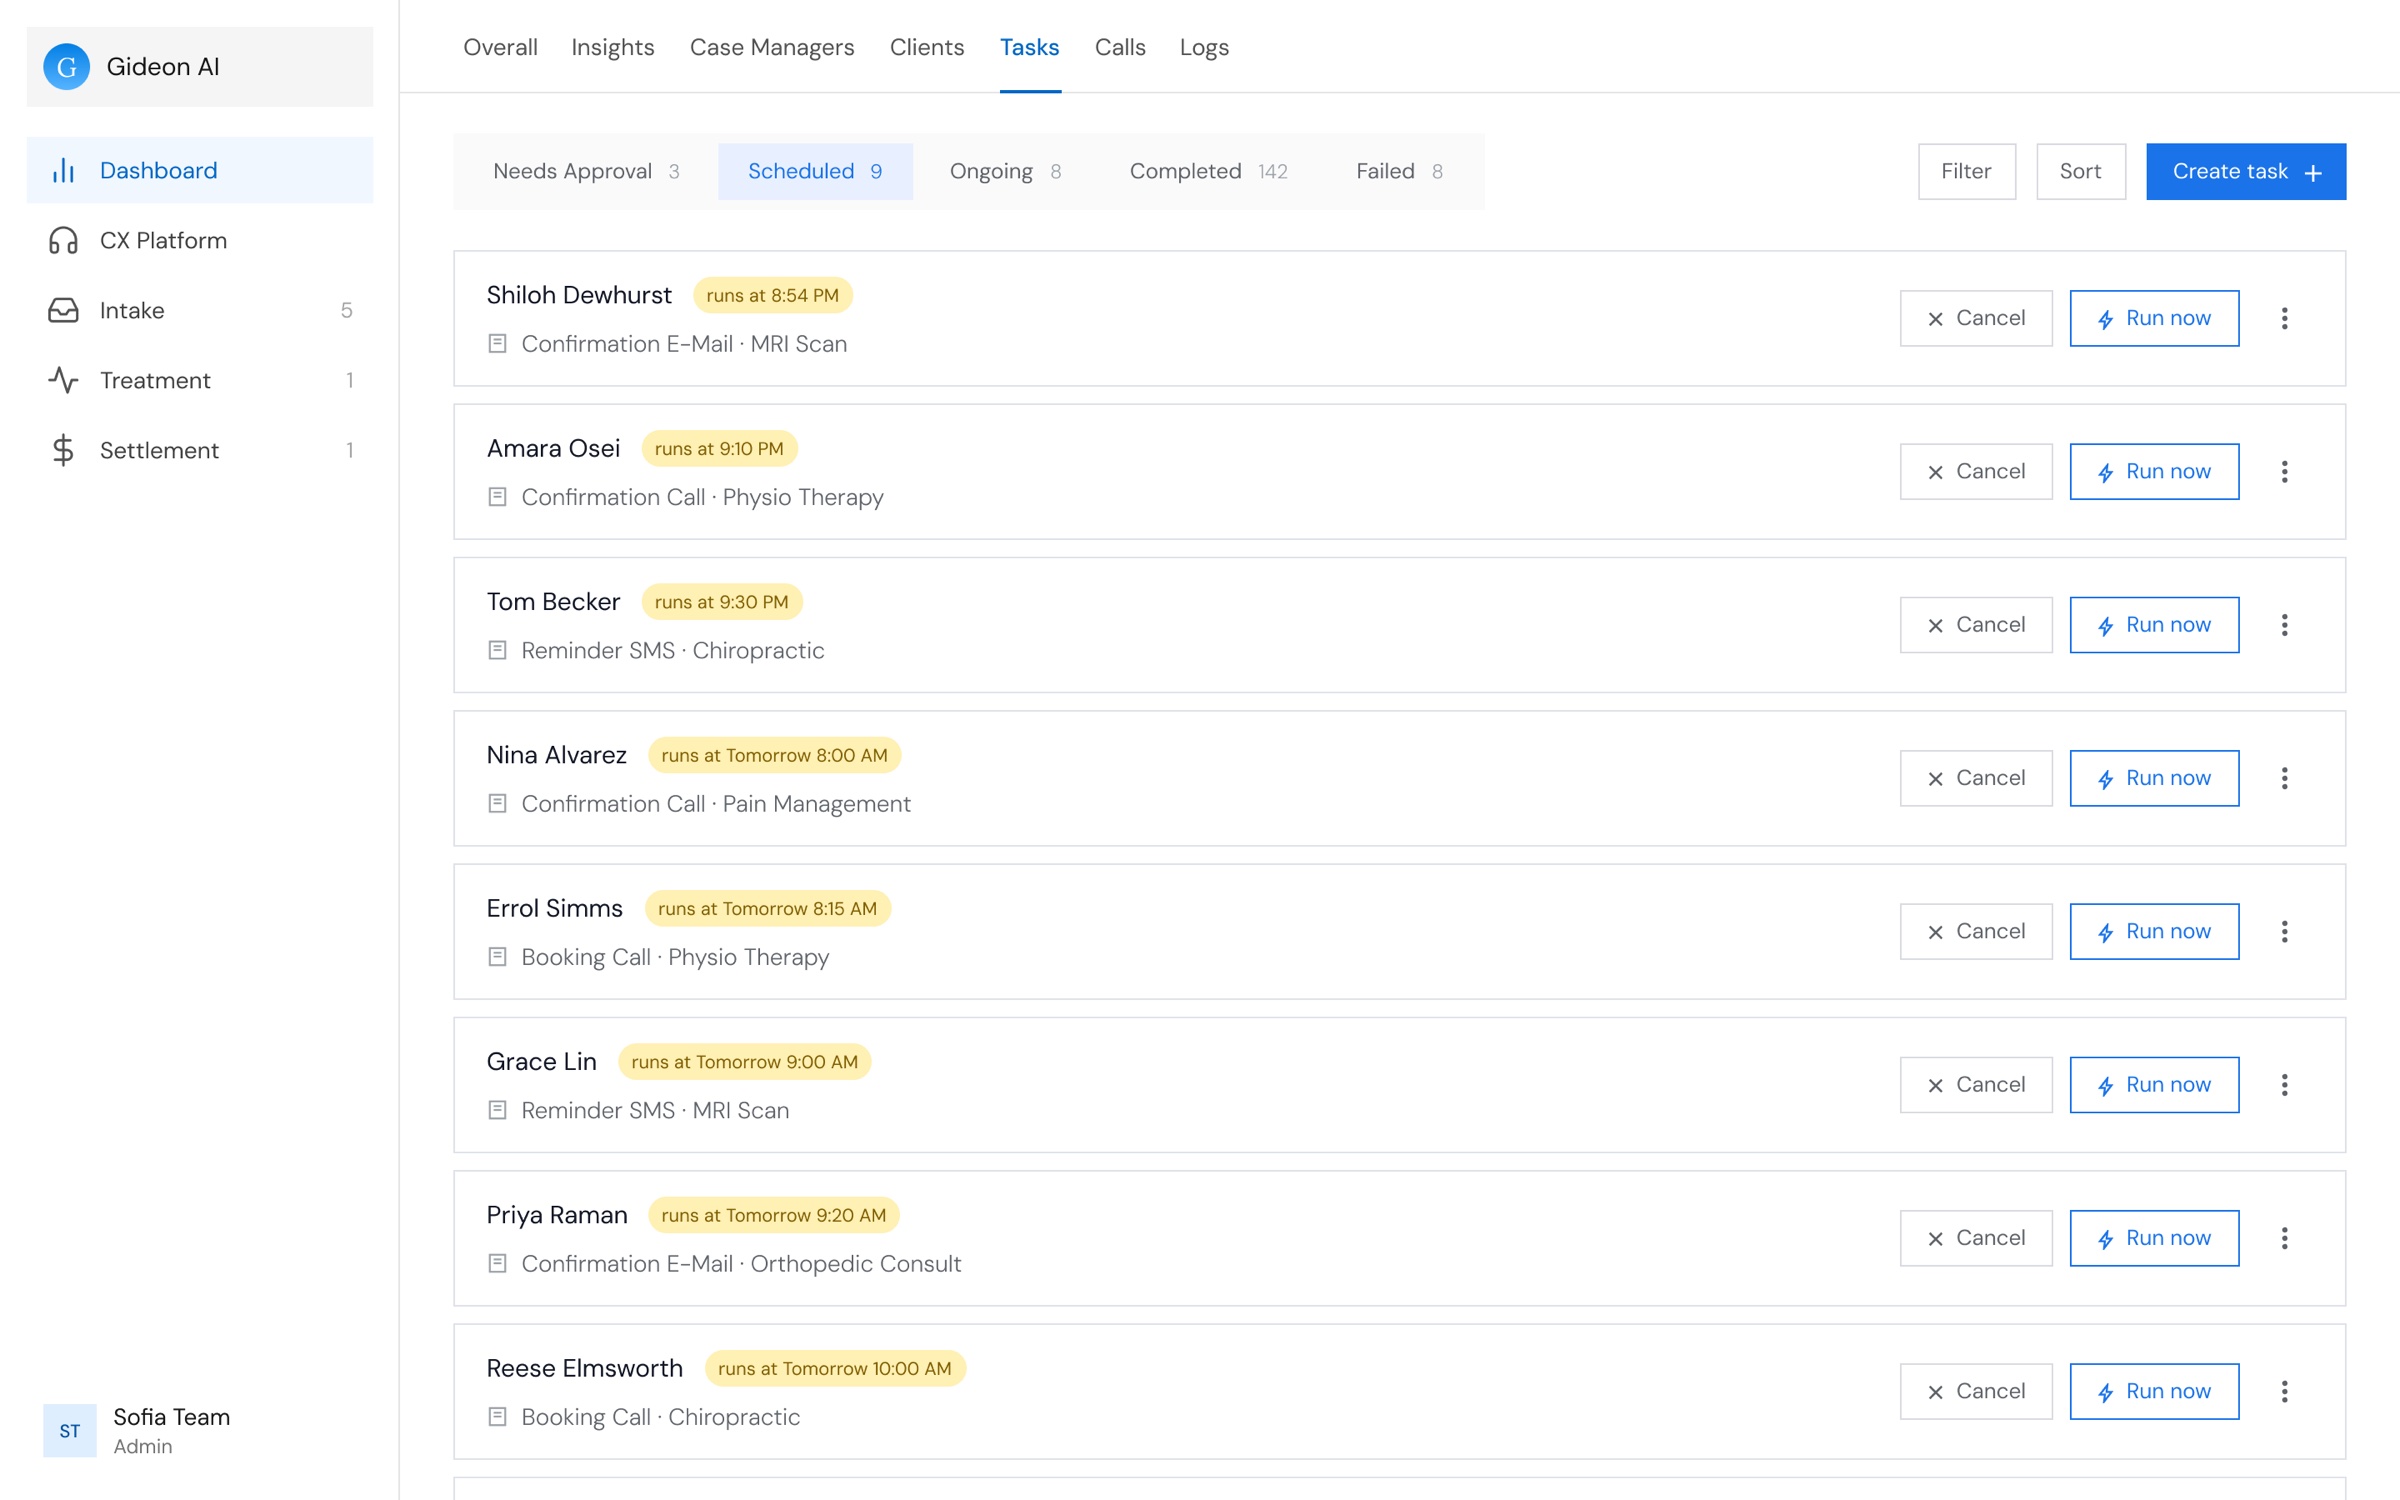The height and width of the screenshot is (1500, 2400).
Task: Cancel the Nina Alvarez task
Action: click(x=1976, y=778)
